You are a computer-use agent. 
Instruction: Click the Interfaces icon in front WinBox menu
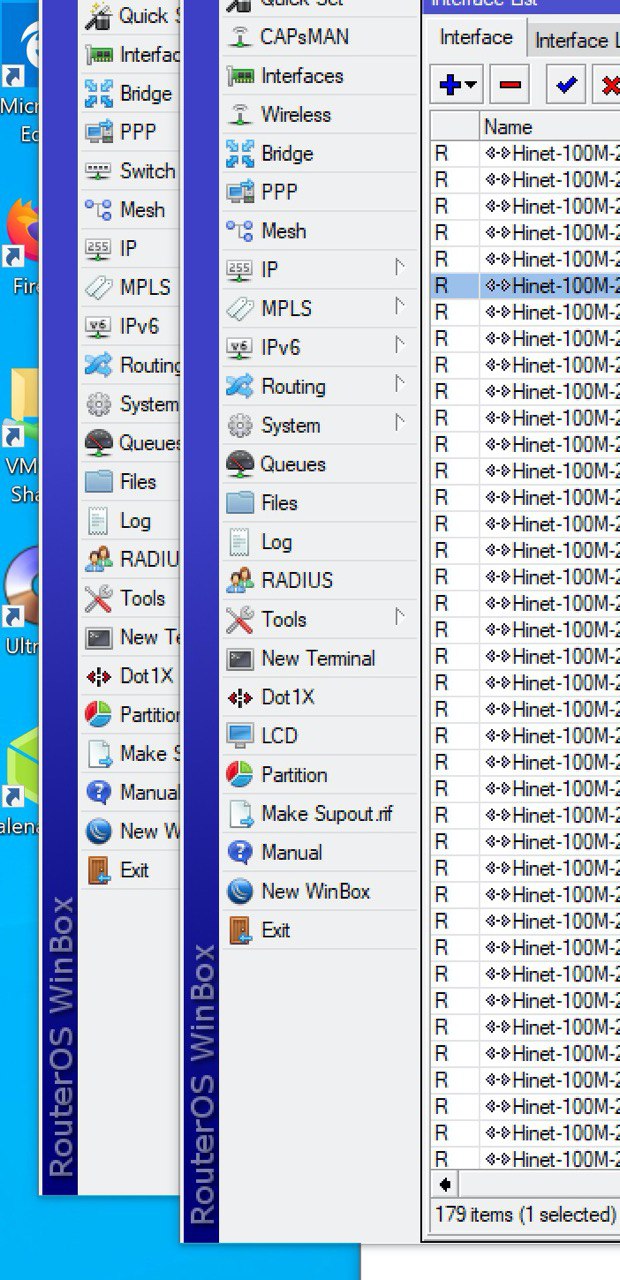[240, 76]
